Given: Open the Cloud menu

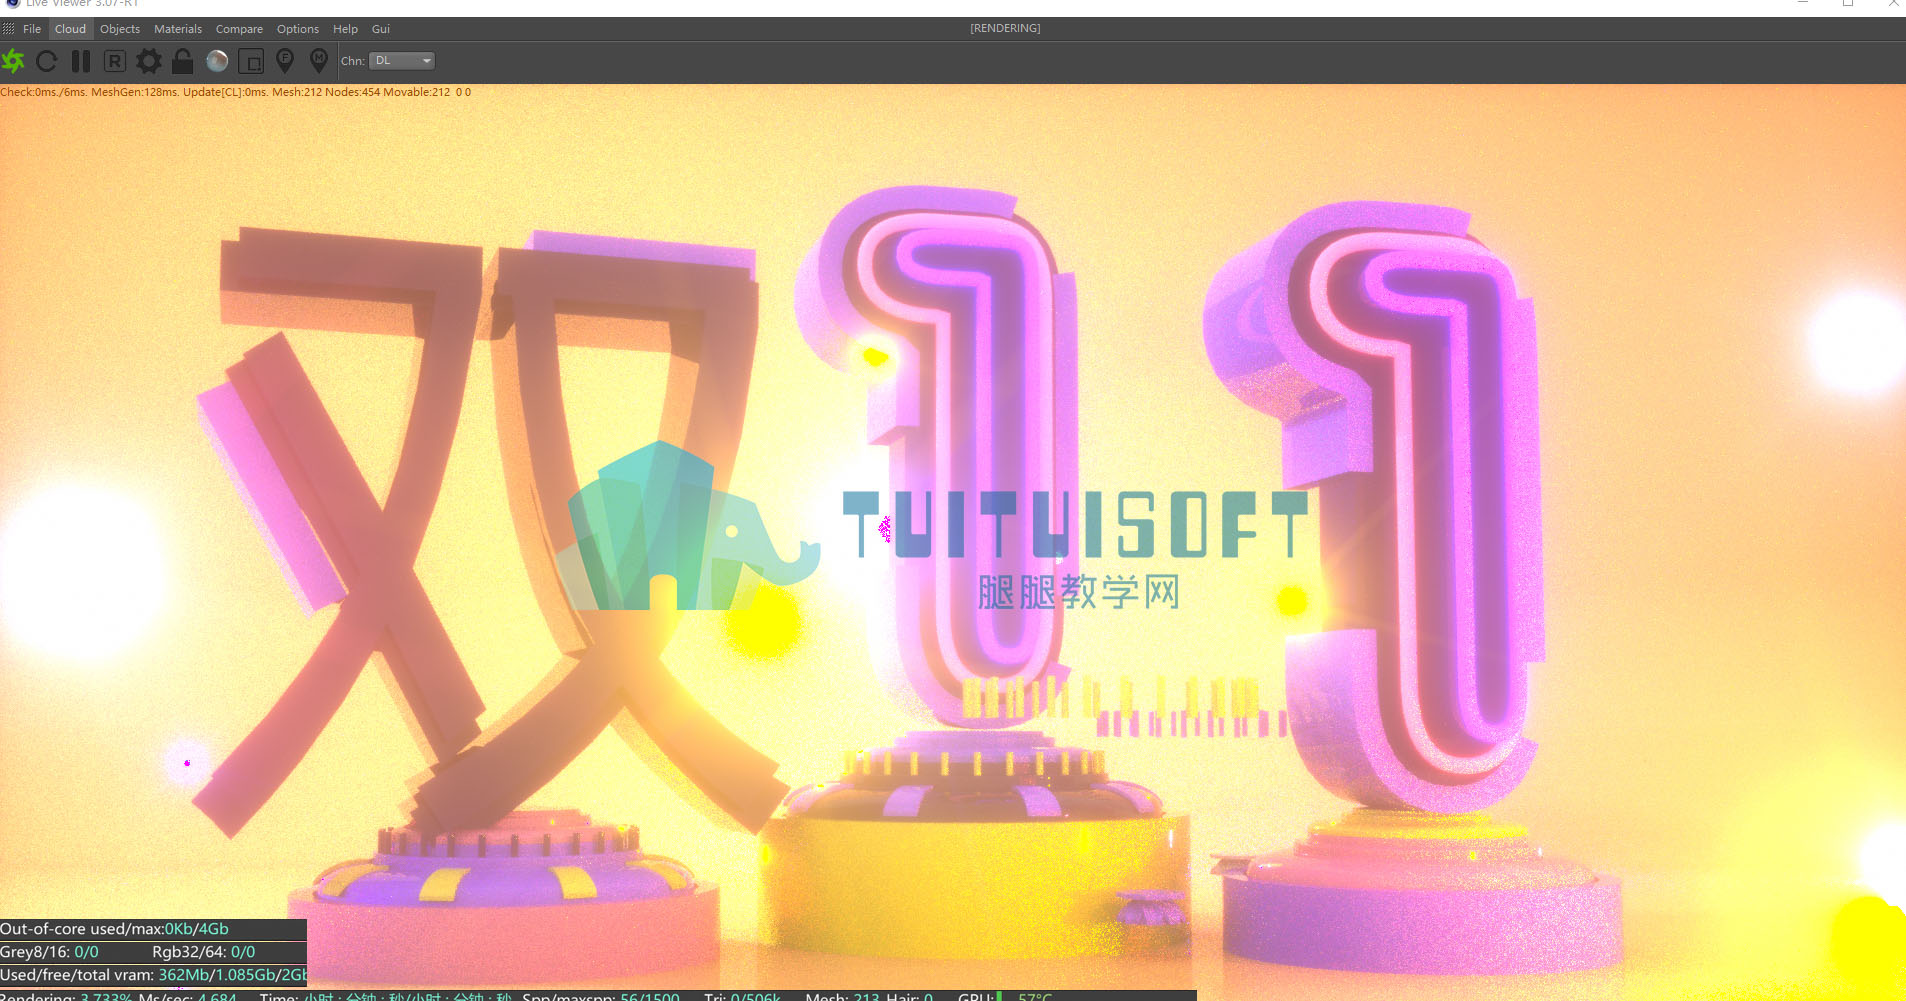Looking at the screenshot, I should [70, 29].
